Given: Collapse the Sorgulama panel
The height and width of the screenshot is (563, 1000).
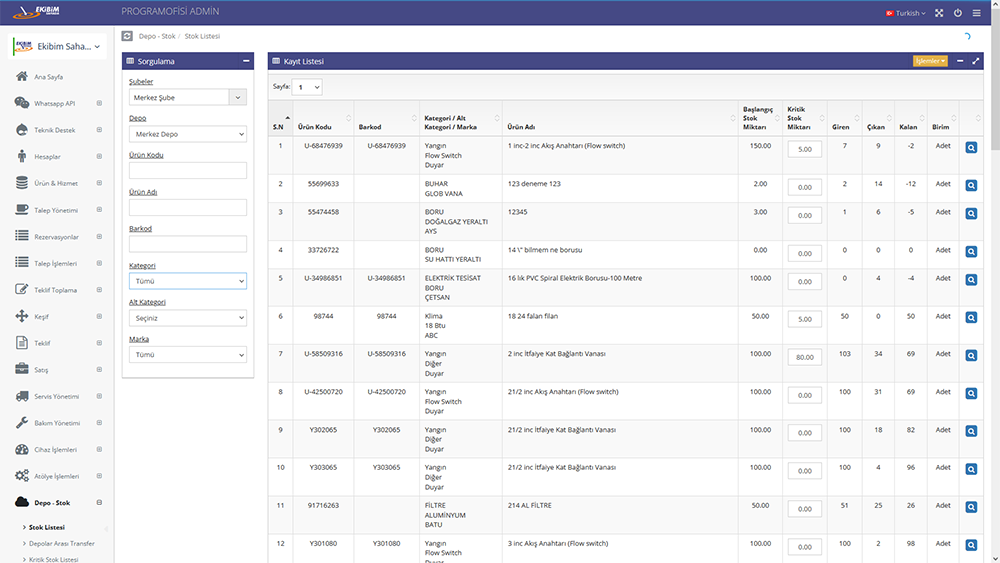Looking at the screenshot, I should 246,61.
